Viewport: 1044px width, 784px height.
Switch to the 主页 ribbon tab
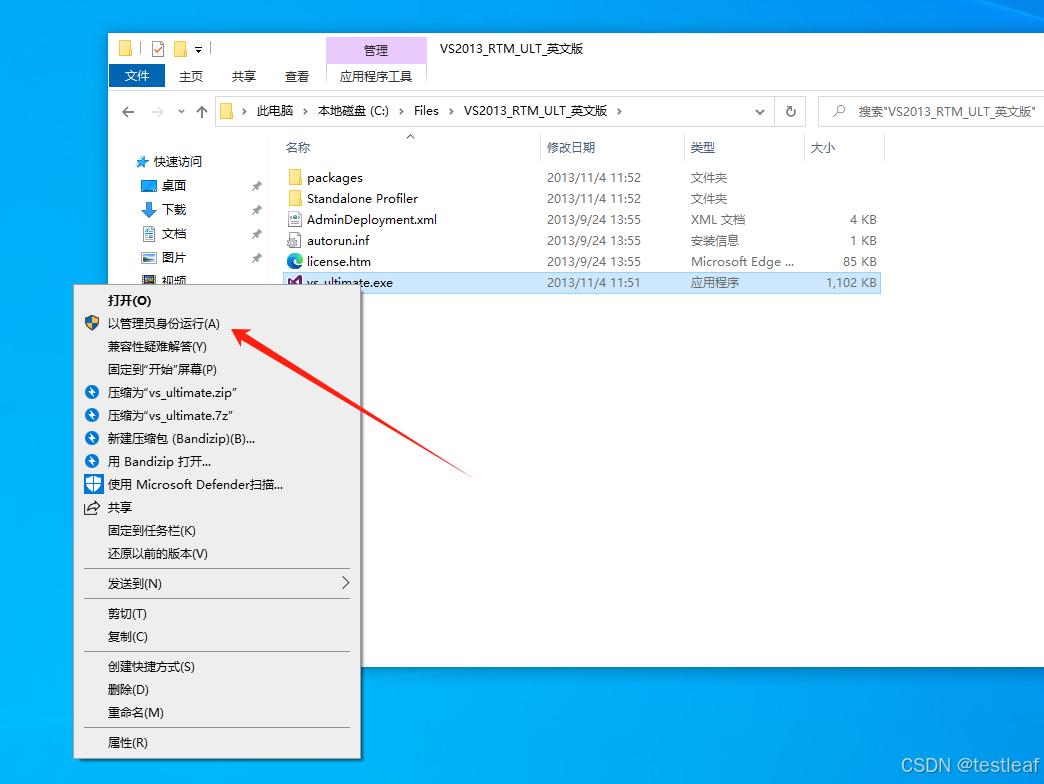(190, 77)
